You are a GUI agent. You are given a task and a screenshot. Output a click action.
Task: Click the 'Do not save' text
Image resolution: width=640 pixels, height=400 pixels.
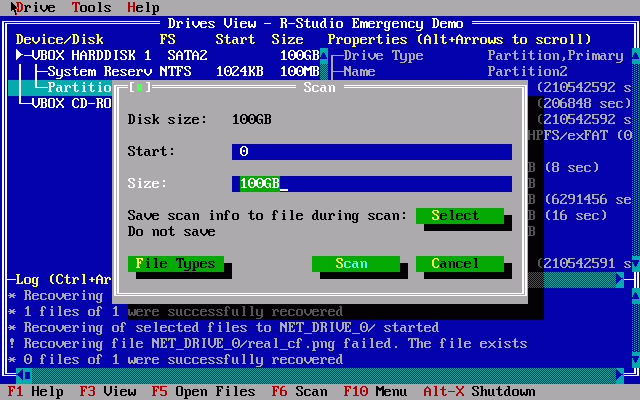tap(171, 232)
